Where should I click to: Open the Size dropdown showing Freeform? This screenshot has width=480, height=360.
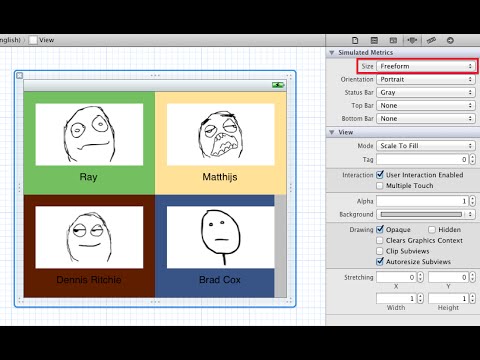click(x=426, y=66)
